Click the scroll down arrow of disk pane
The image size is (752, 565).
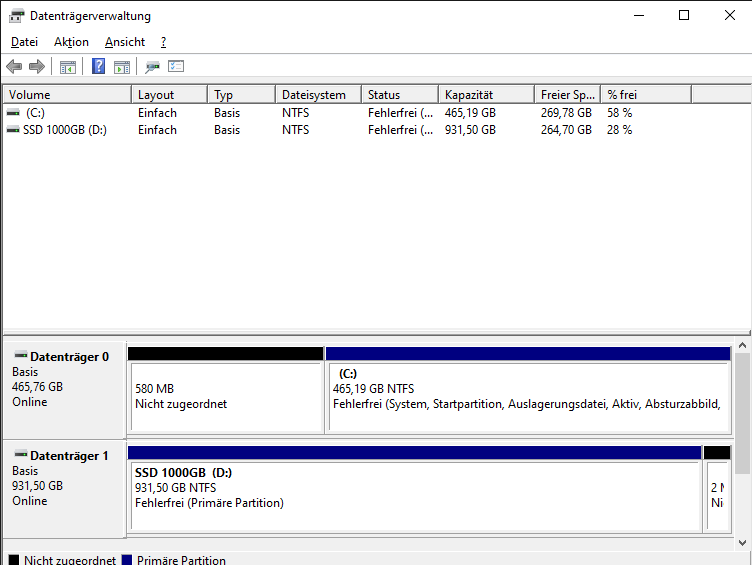tap(742, 543)
